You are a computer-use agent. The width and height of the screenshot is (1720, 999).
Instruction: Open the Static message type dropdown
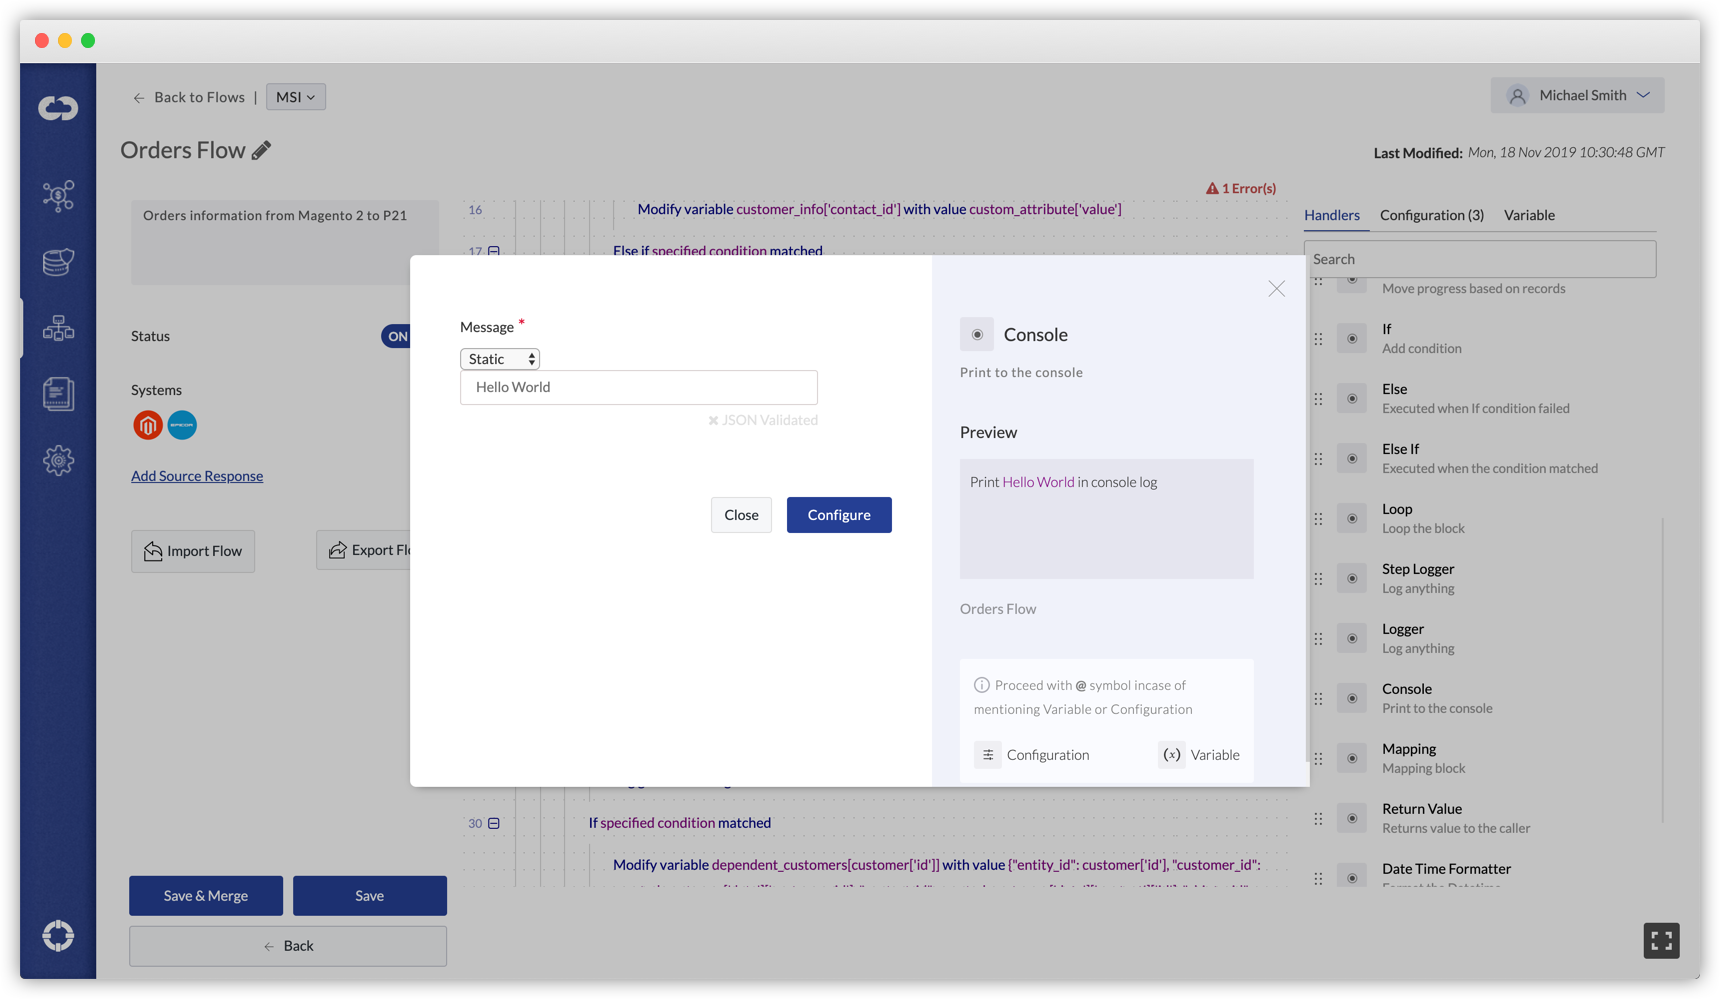(x=500, y=359)
